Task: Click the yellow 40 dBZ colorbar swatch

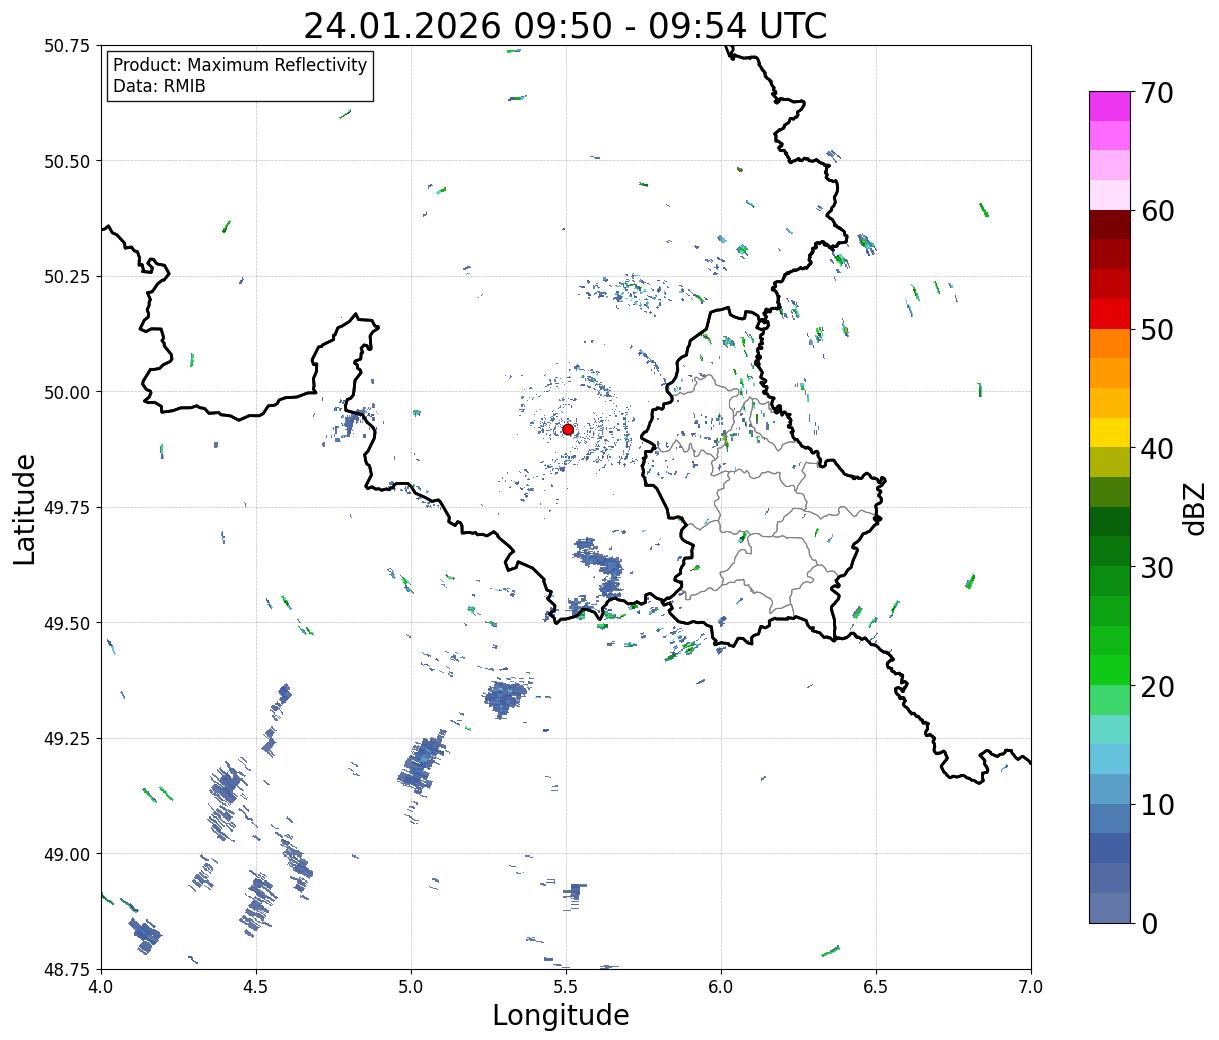Action: point(1110,432)
